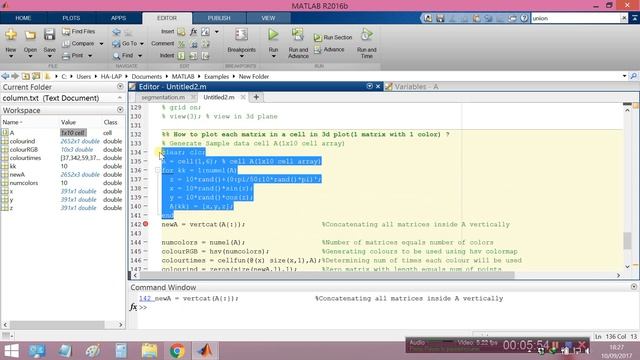Click the folder search magnifier icon

tap(633, 76)
